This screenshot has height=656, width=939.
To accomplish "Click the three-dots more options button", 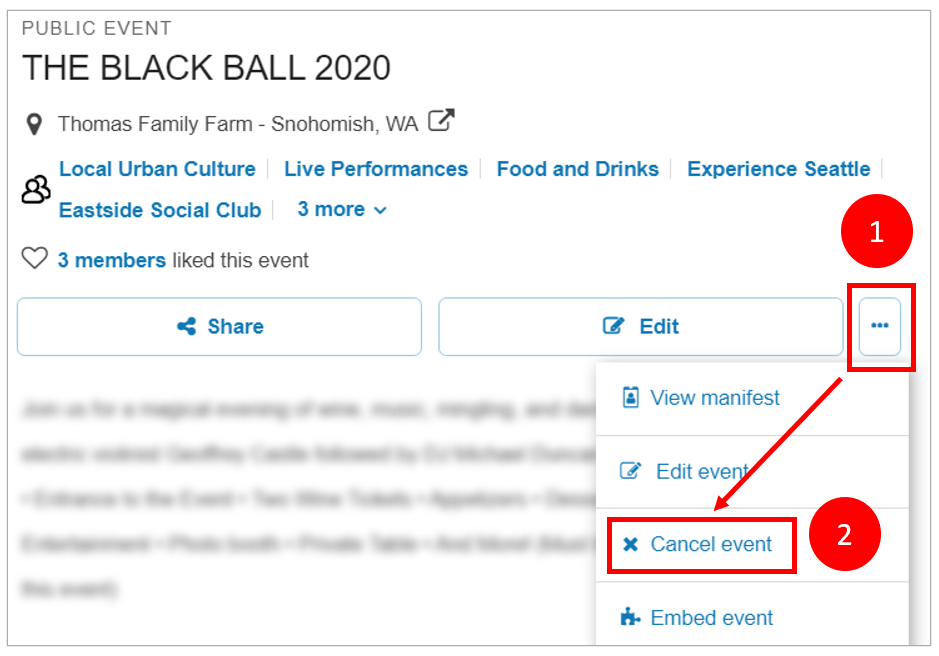I will coord(879,326).
